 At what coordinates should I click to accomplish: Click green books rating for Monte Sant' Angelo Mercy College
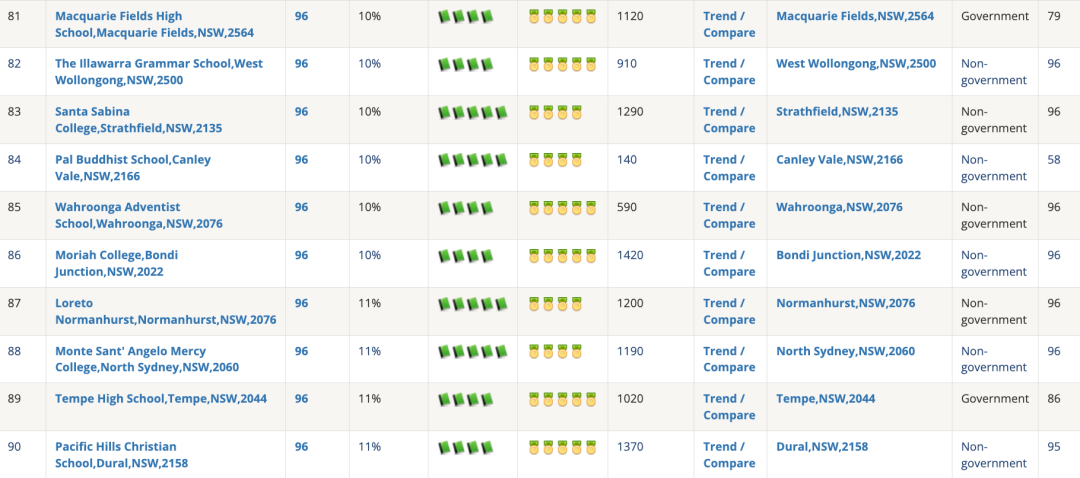click(473, 351)
